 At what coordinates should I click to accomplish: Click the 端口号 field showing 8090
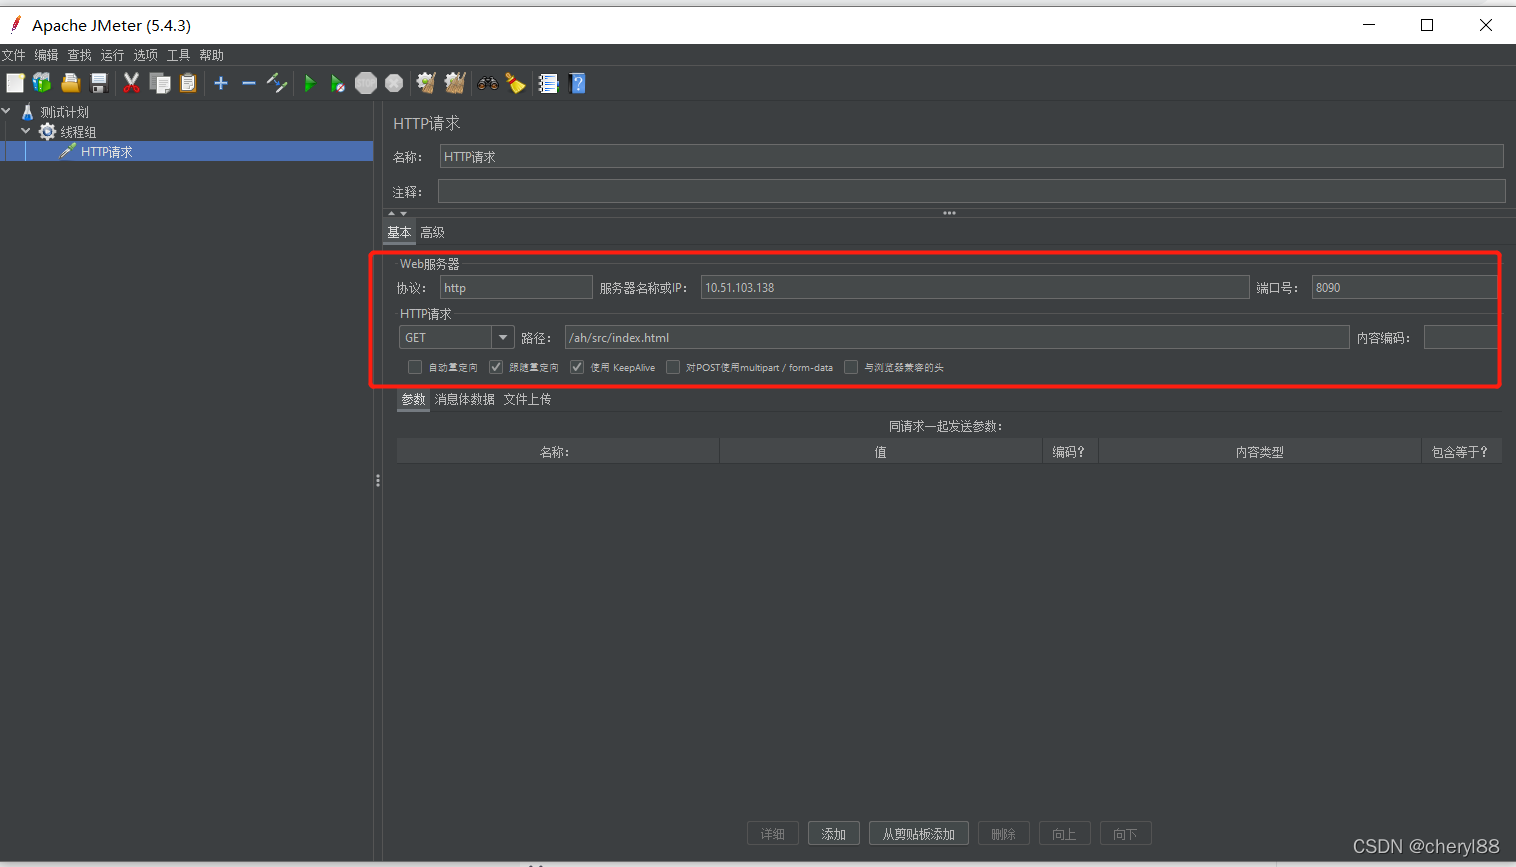point(1405,287)
